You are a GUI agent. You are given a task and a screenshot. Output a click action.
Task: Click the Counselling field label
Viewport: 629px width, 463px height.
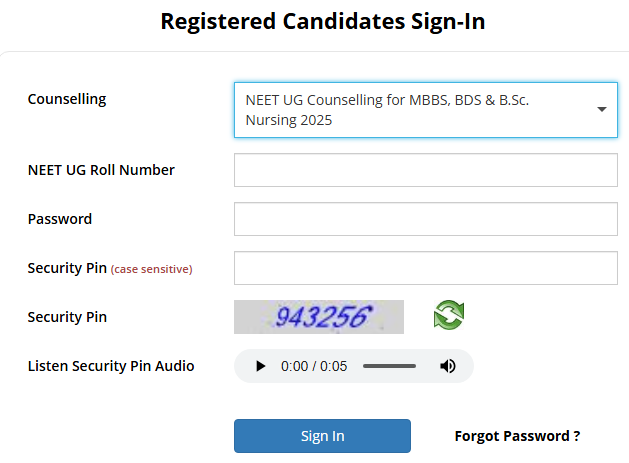[x=67, y=99]
